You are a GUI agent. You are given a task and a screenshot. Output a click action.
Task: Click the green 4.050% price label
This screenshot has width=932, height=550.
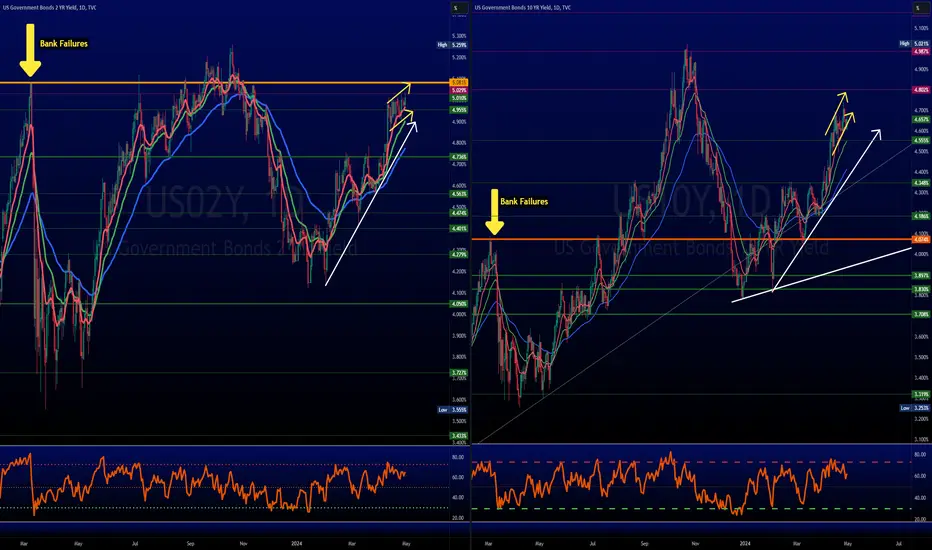click(x=459, y=304)
